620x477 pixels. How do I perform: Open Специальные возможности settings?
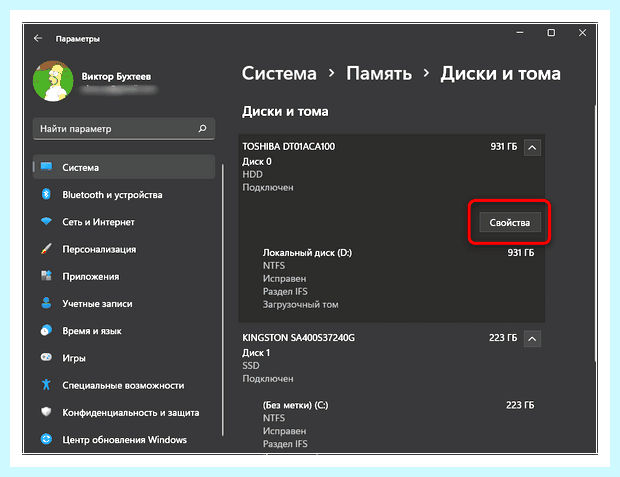(x=124, y=385)
